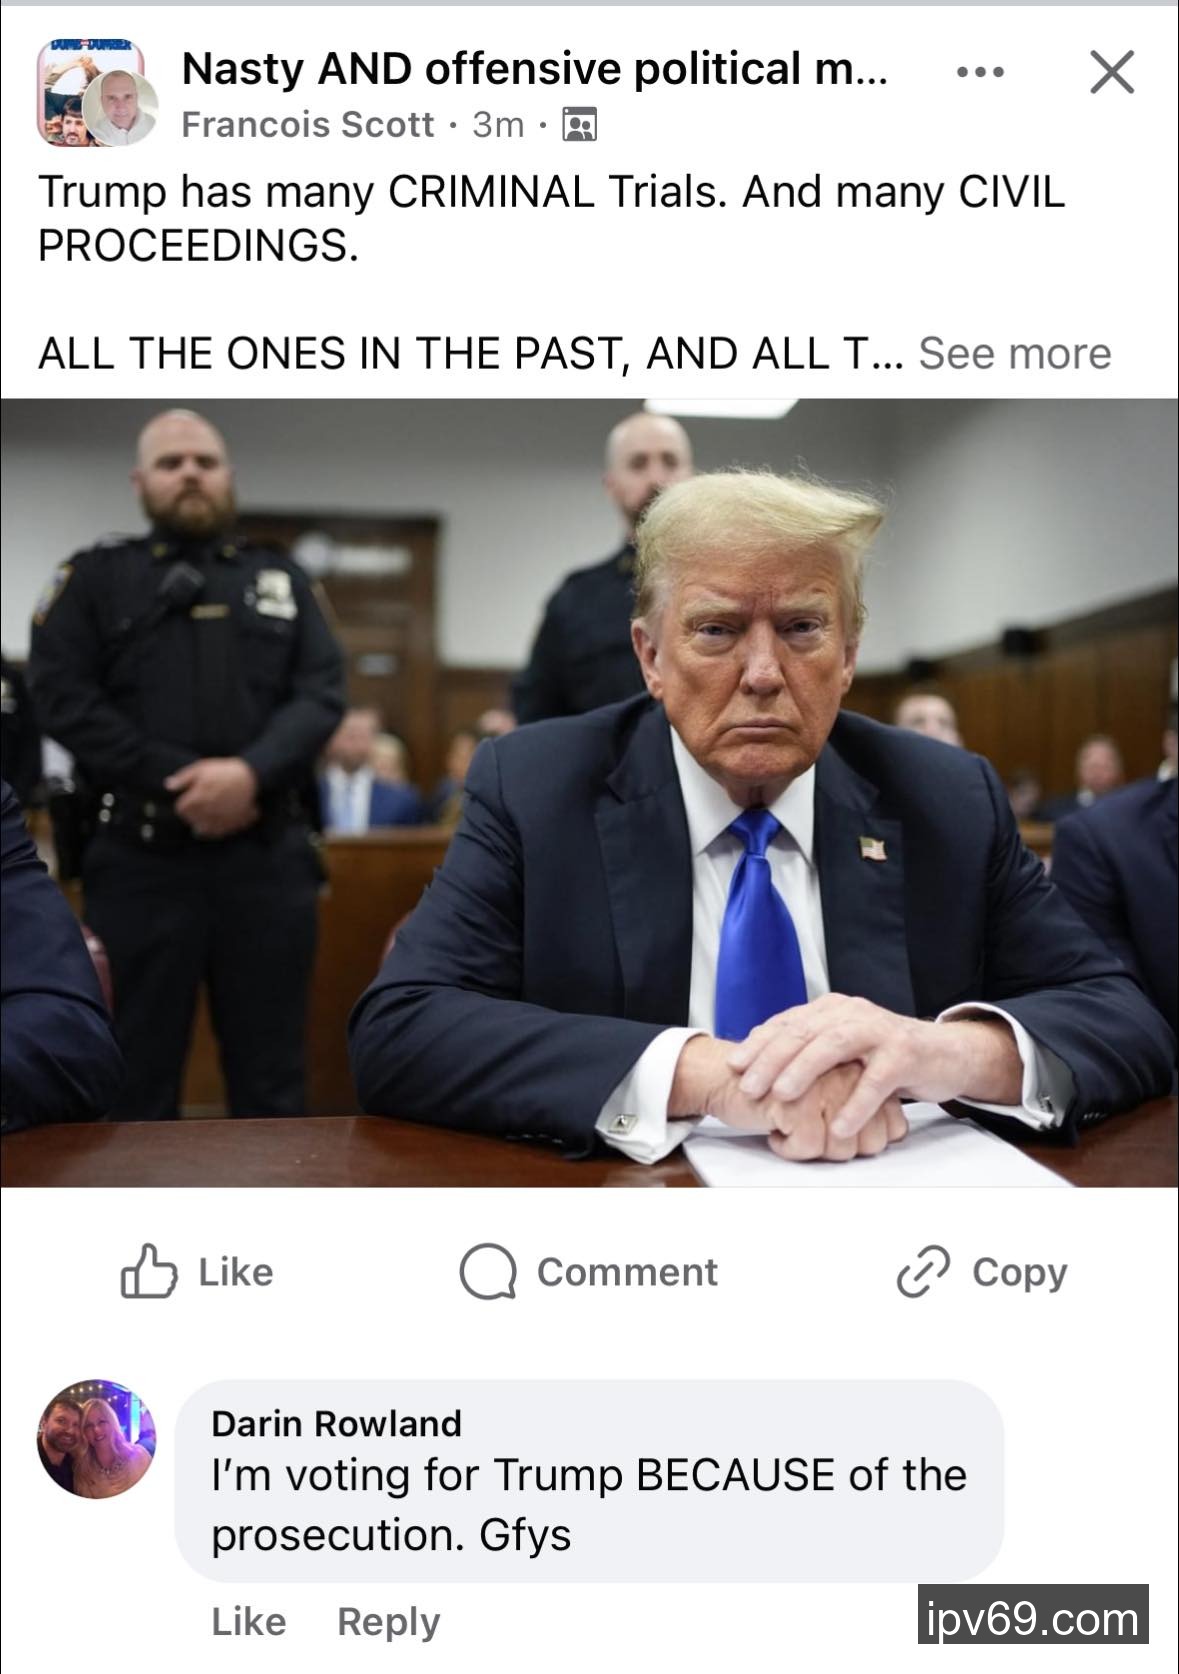Open the courtroom photo full view
Image resolution: width=1179 pixels, height=1674 pixels.
[x=589, y=792]
